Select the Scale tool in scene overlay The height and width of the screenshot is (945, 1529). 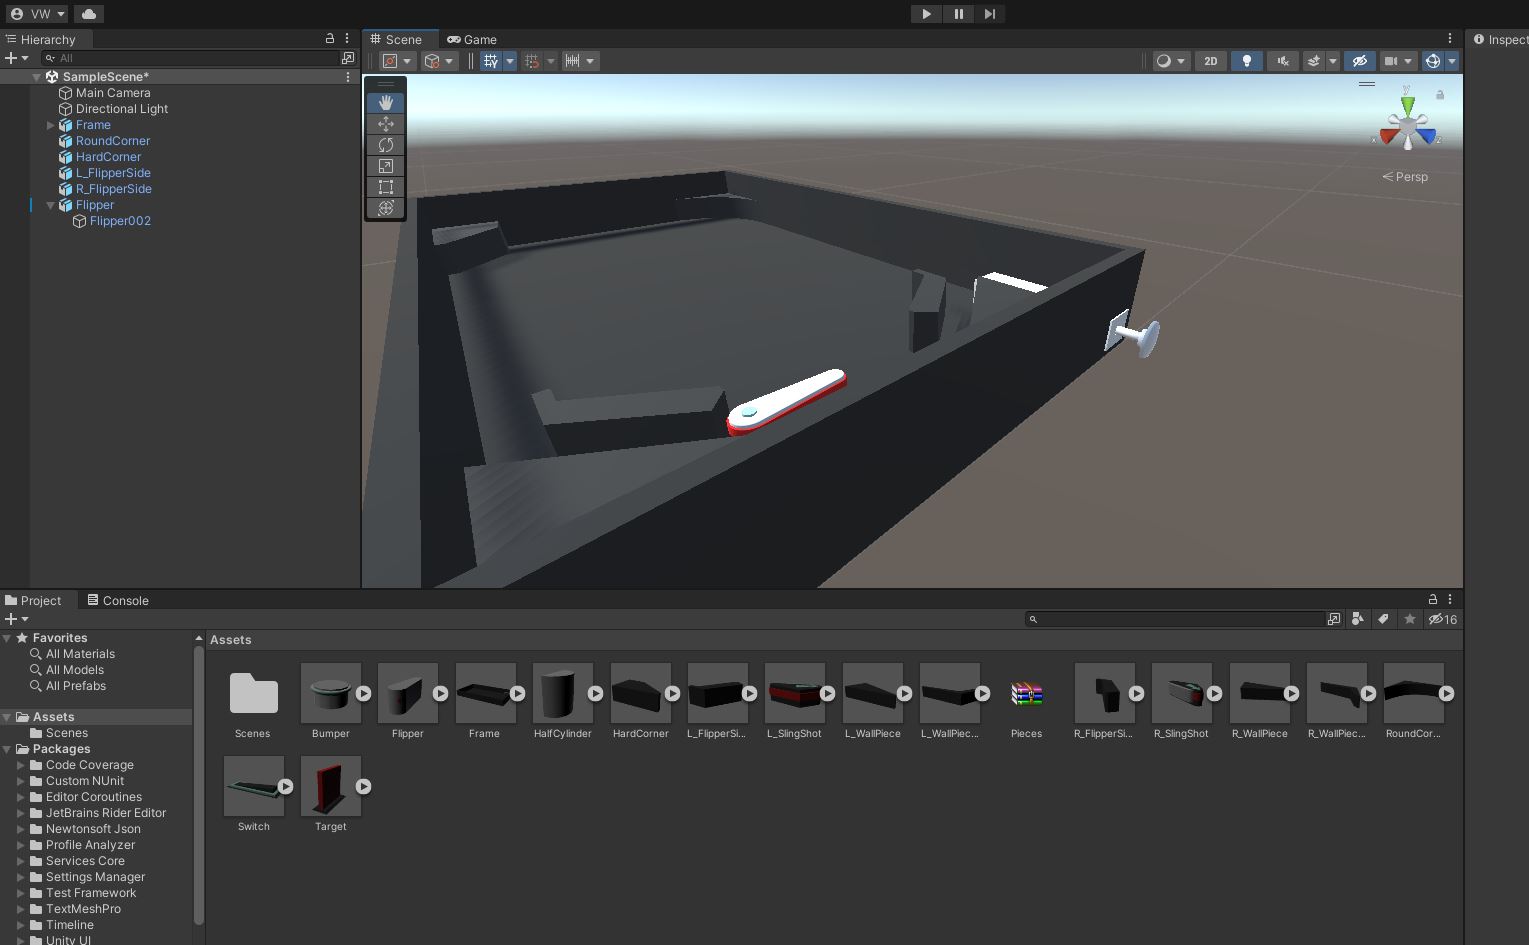click(386, 166)
